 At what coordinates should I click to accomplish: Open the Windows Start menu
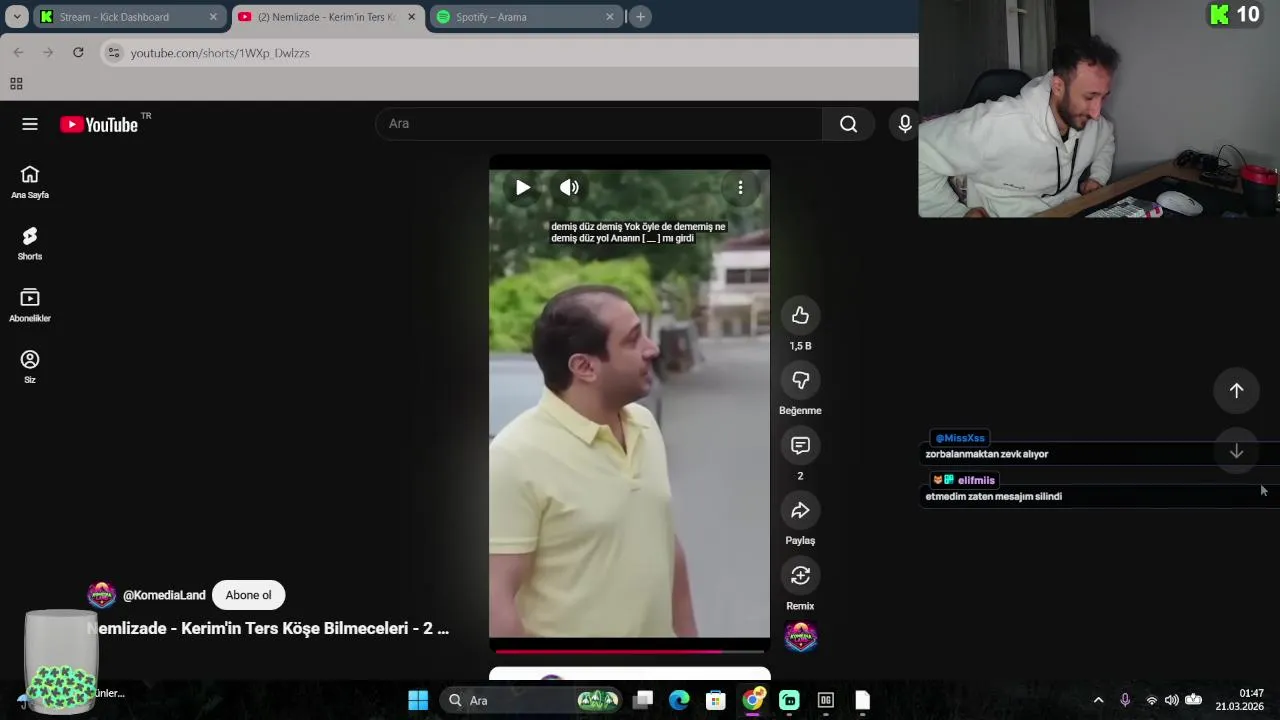pos(418,700)
